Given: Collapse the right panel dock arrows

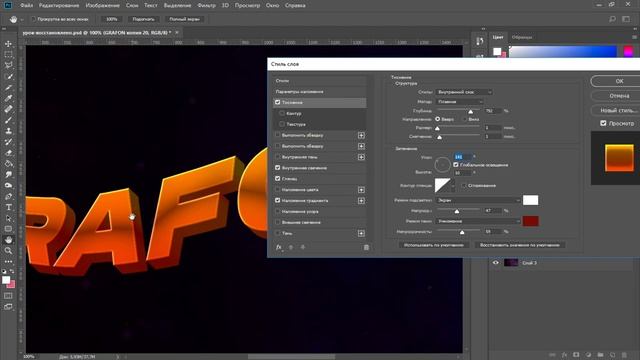Looking at the screenshot, I should coord(634,29).
